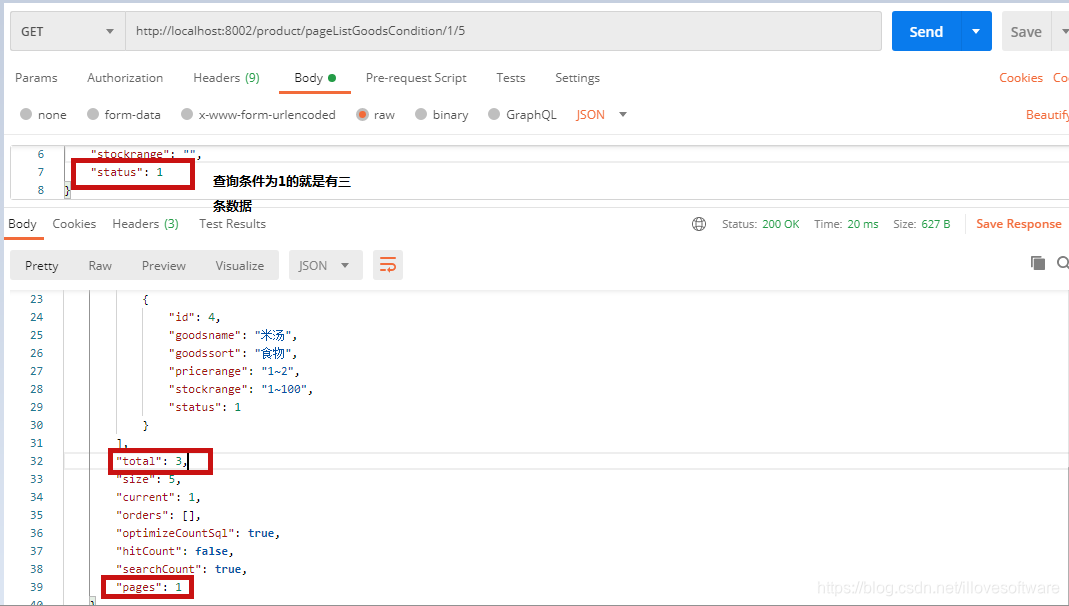Click the "id": 4 response line

[x=194, y=316]
